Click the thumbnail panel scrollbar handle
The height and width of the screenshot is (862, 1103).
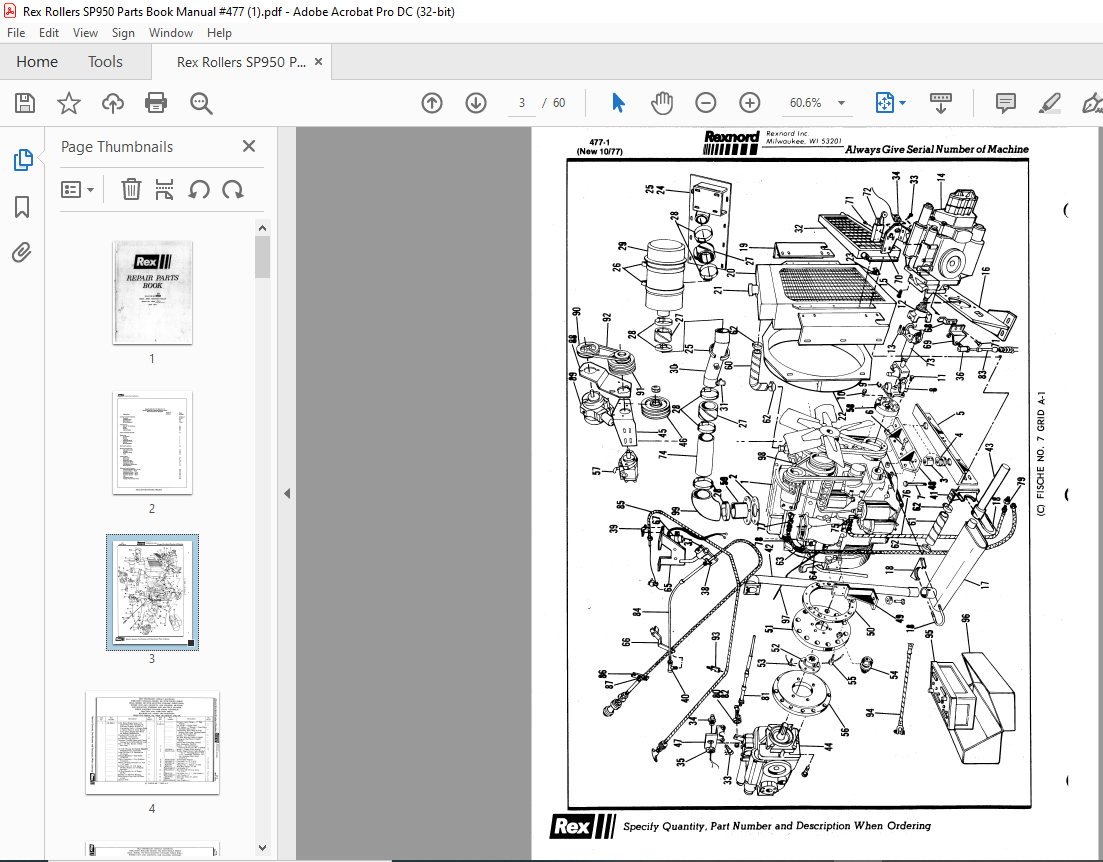[262, 257]
